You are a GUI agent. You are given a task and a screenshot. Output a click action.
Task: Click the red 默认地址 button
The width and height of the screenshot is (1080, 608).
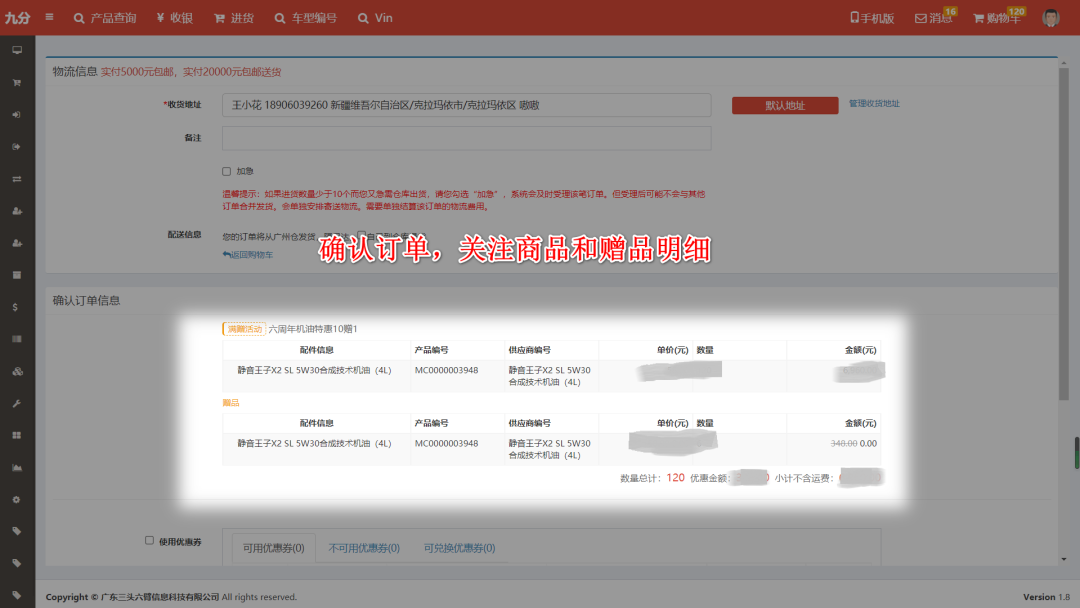(785, 105)
